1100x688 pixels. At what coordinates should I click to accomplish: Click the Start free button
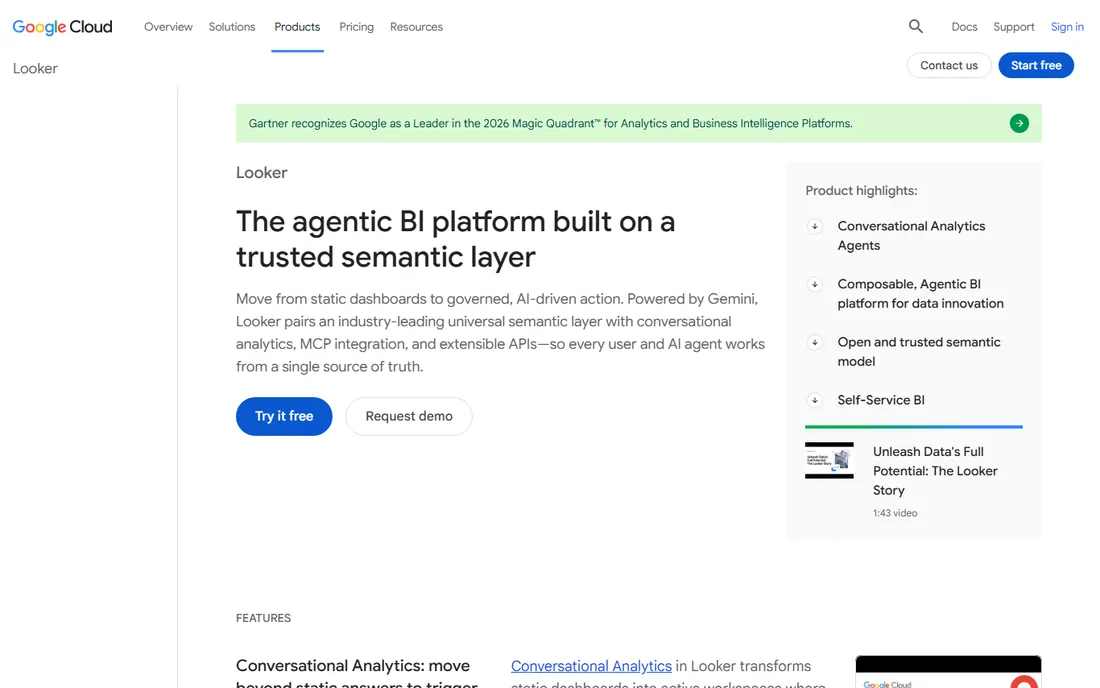click(x=1035, y=65)
